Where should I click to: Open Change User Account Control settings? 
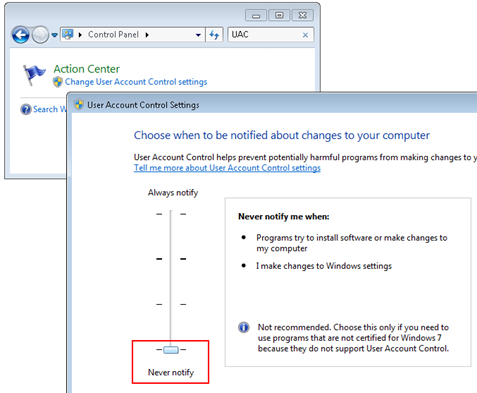click(136, 82)
